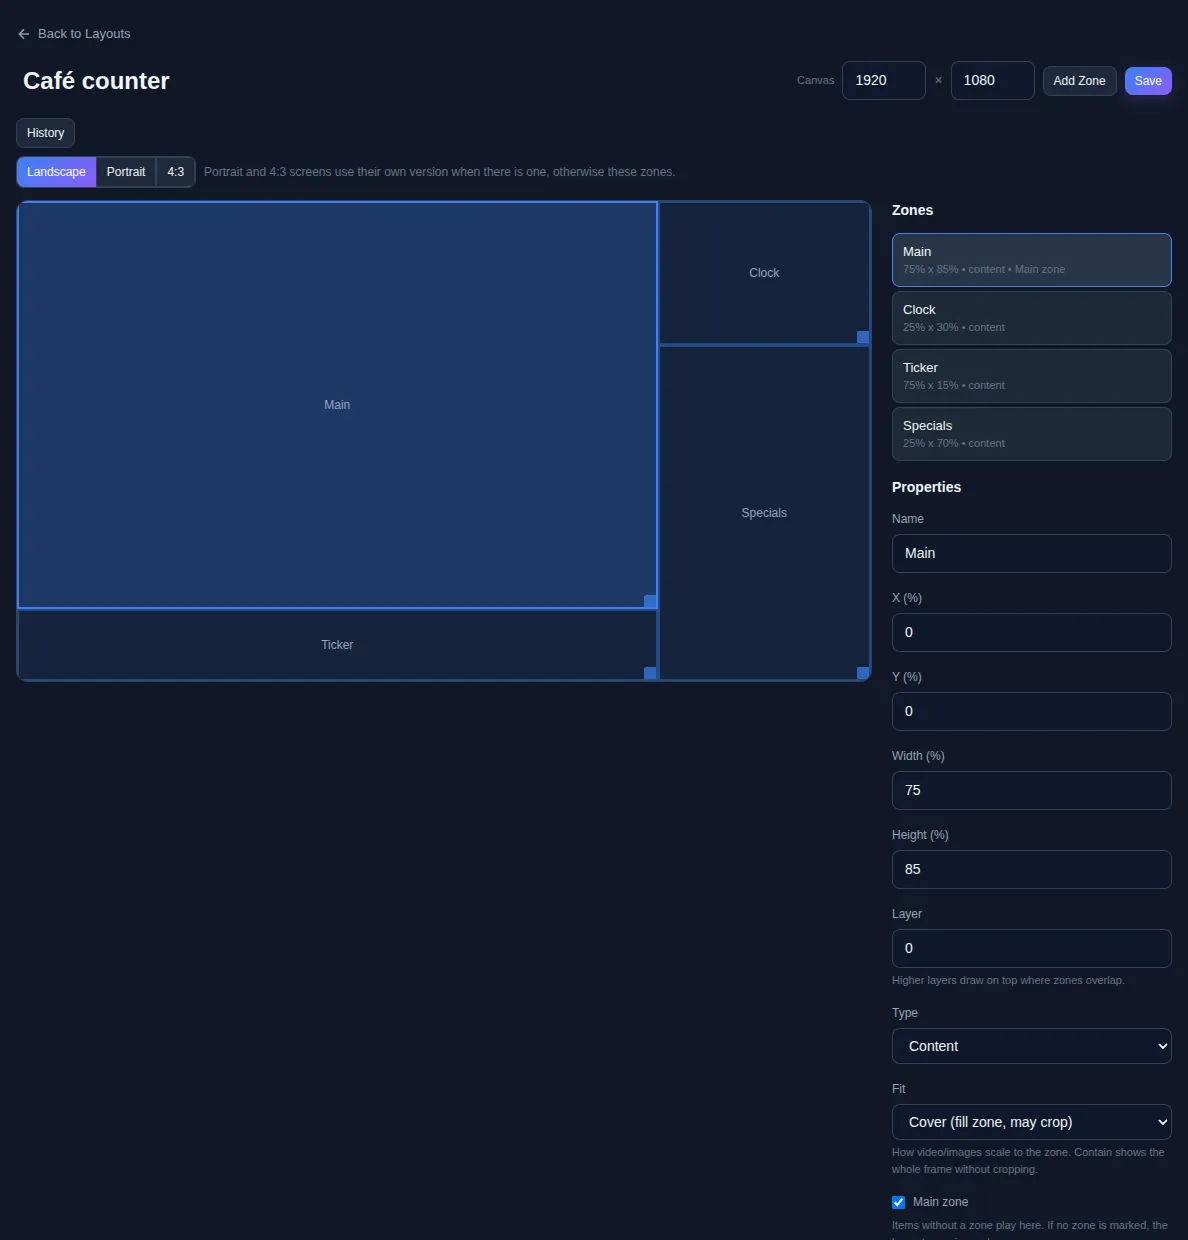
Task: Open the History panel
Action: [x=46, y=133]
